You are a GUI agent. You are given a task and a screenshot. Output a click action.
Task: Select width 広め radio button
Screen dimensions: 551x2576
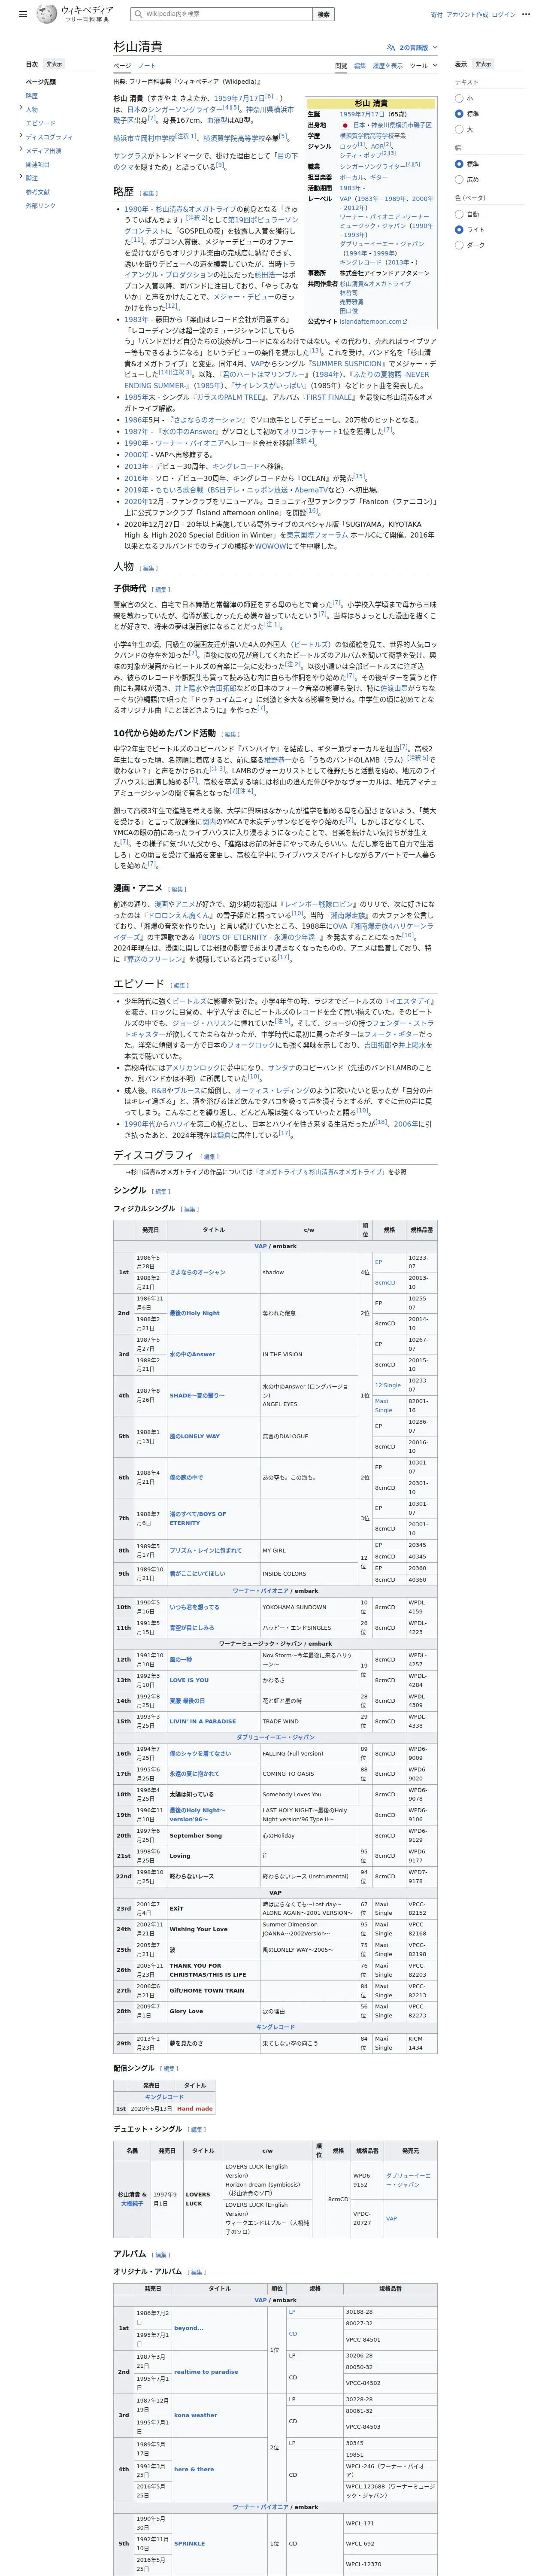coord(459,179)
